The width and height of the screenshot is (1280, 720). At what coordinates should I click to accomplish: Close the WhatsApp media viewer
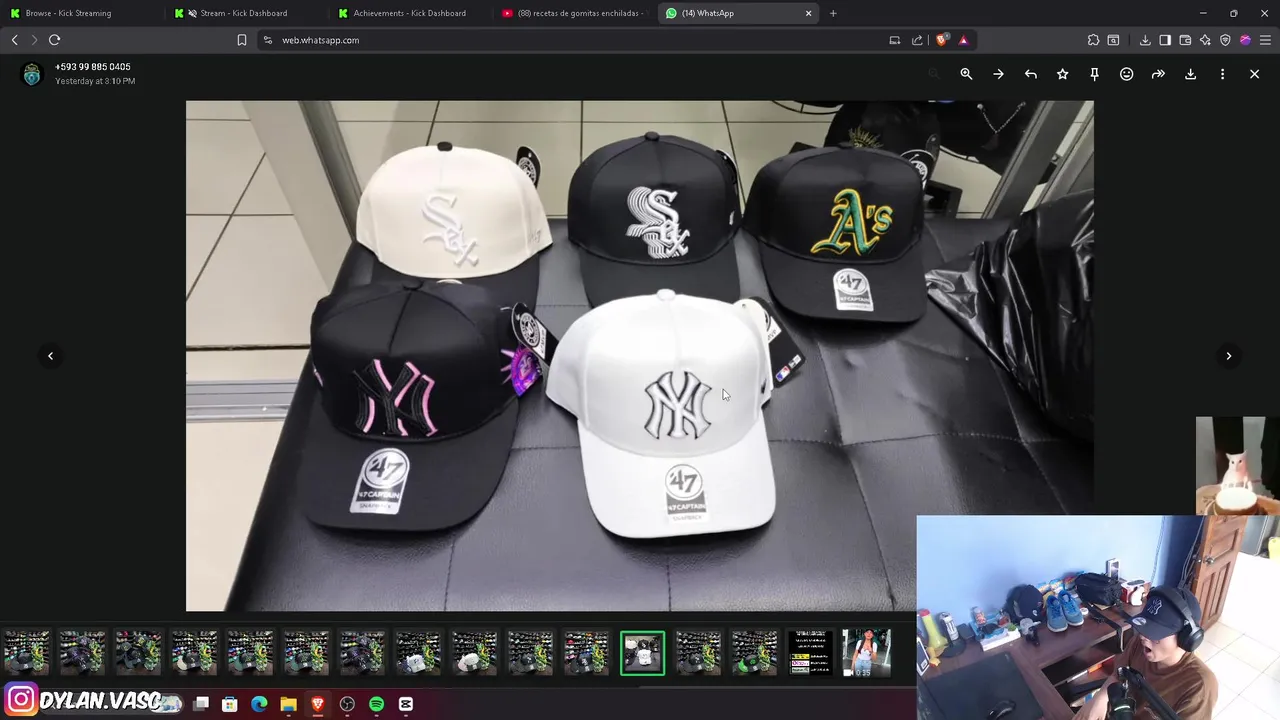pos(1254,74)
